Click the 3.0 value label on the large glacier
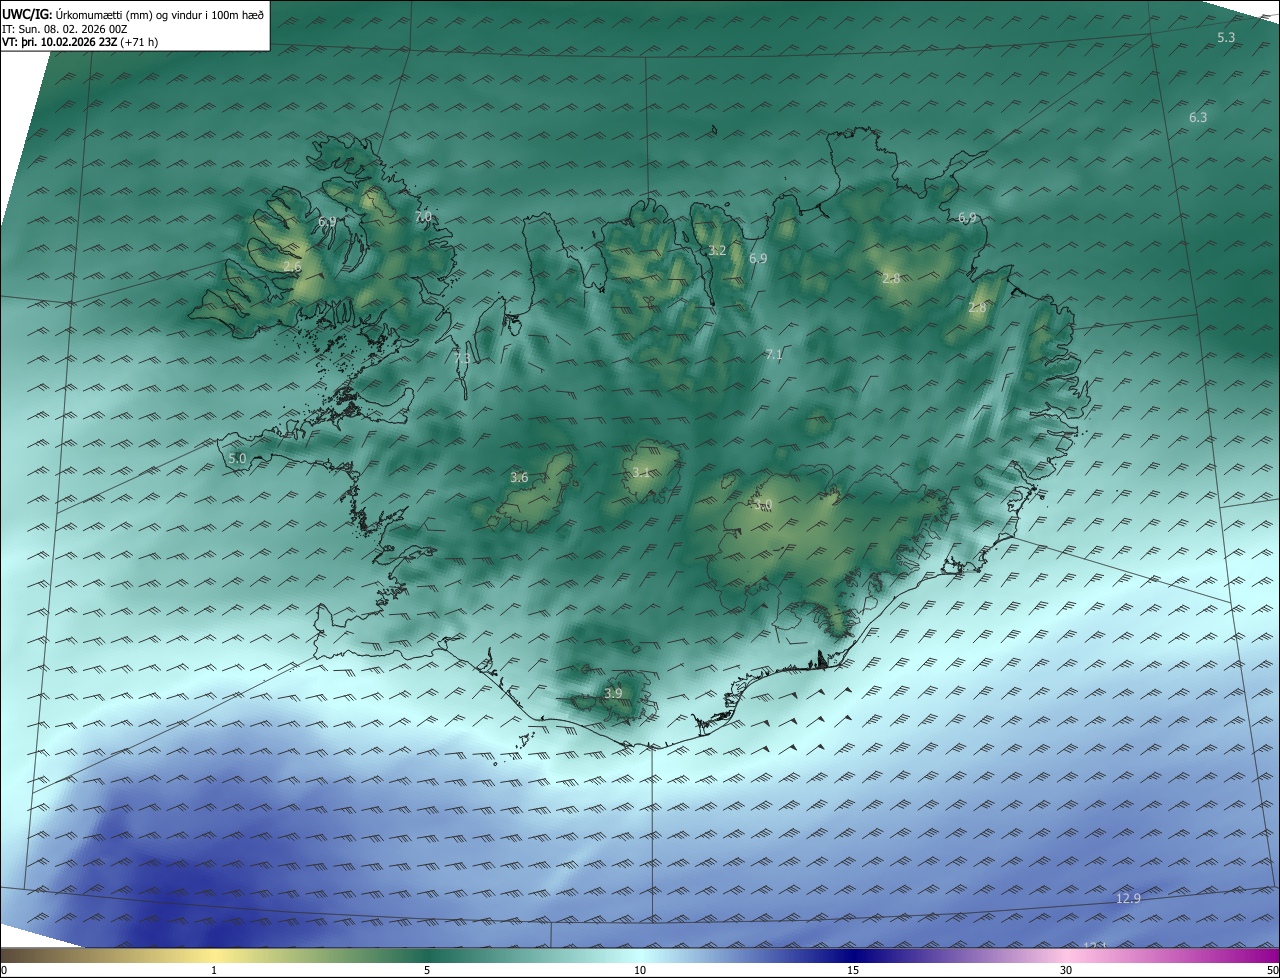Image resolution: width=1280 pixels, height=978 pixels. pyautogui.click(x=764, y=505)
